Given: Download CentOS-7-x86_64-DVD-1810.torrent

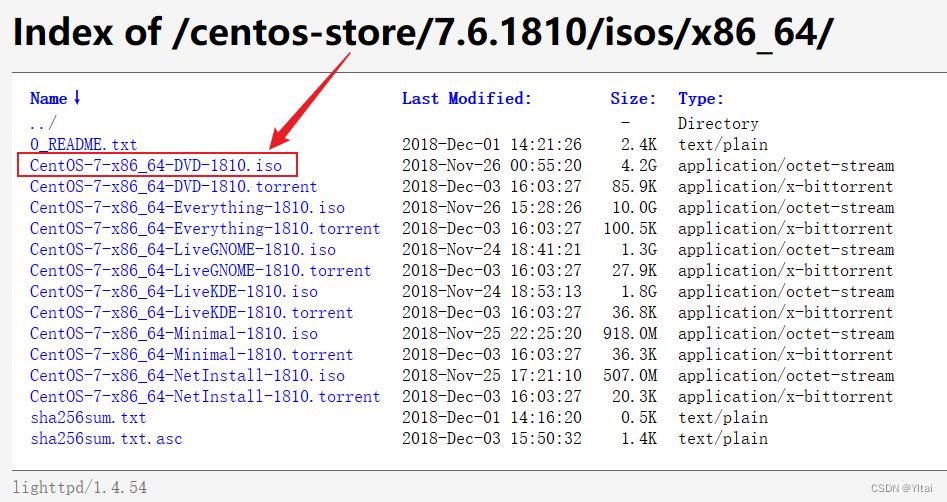Looking at the screenshot, I should pyautogui.click(x=173, y=187).
